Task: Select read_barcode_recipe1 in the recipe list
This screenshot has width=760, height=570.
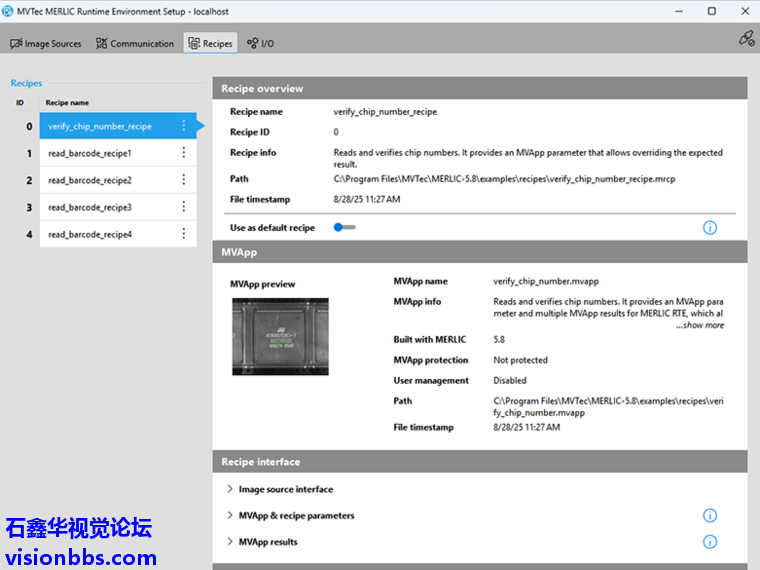Action: click(90, 153)
